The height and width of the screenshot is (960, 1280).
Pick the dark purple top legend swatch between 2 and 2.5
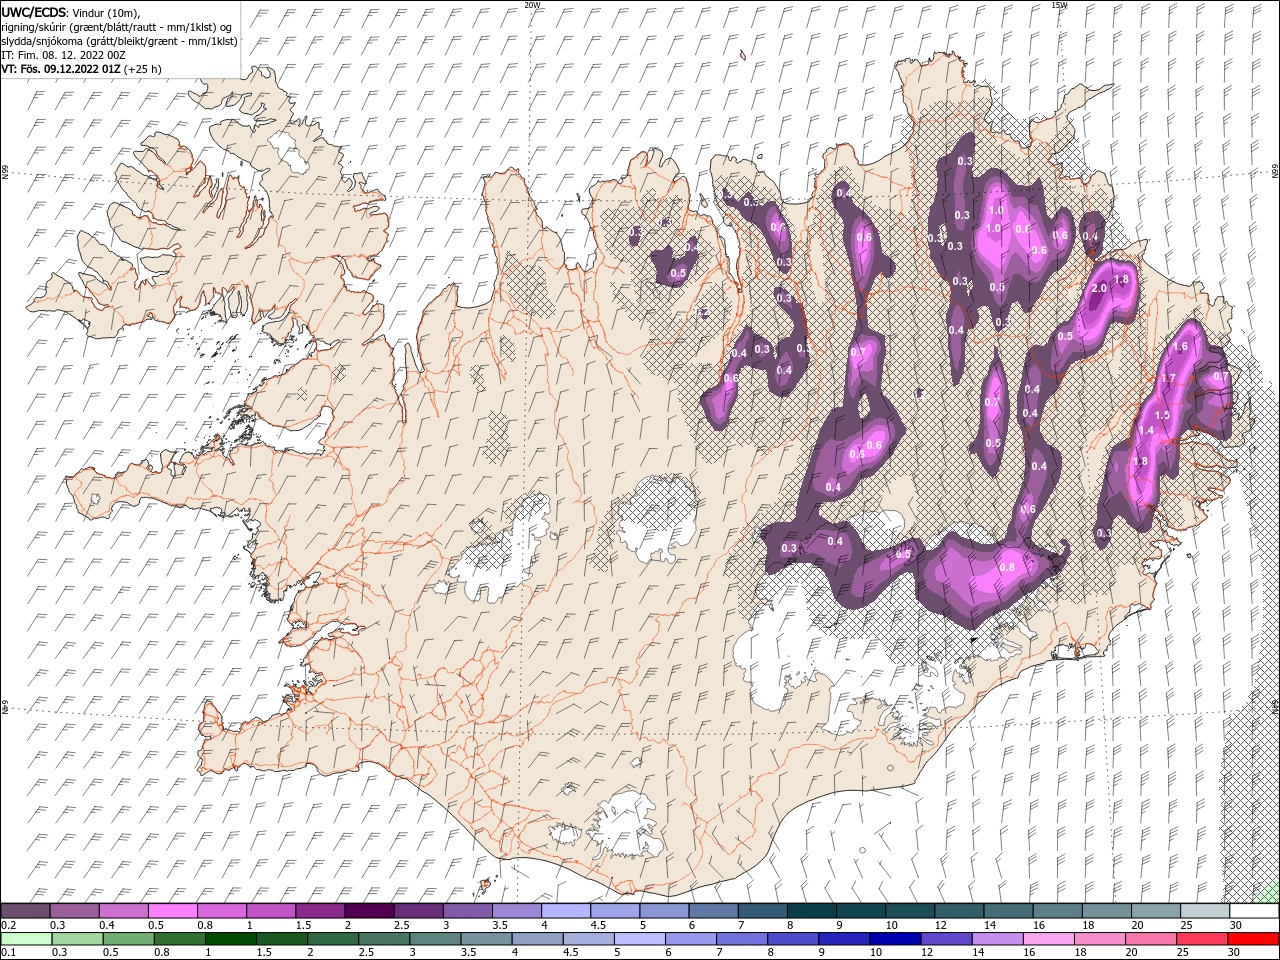368,911
